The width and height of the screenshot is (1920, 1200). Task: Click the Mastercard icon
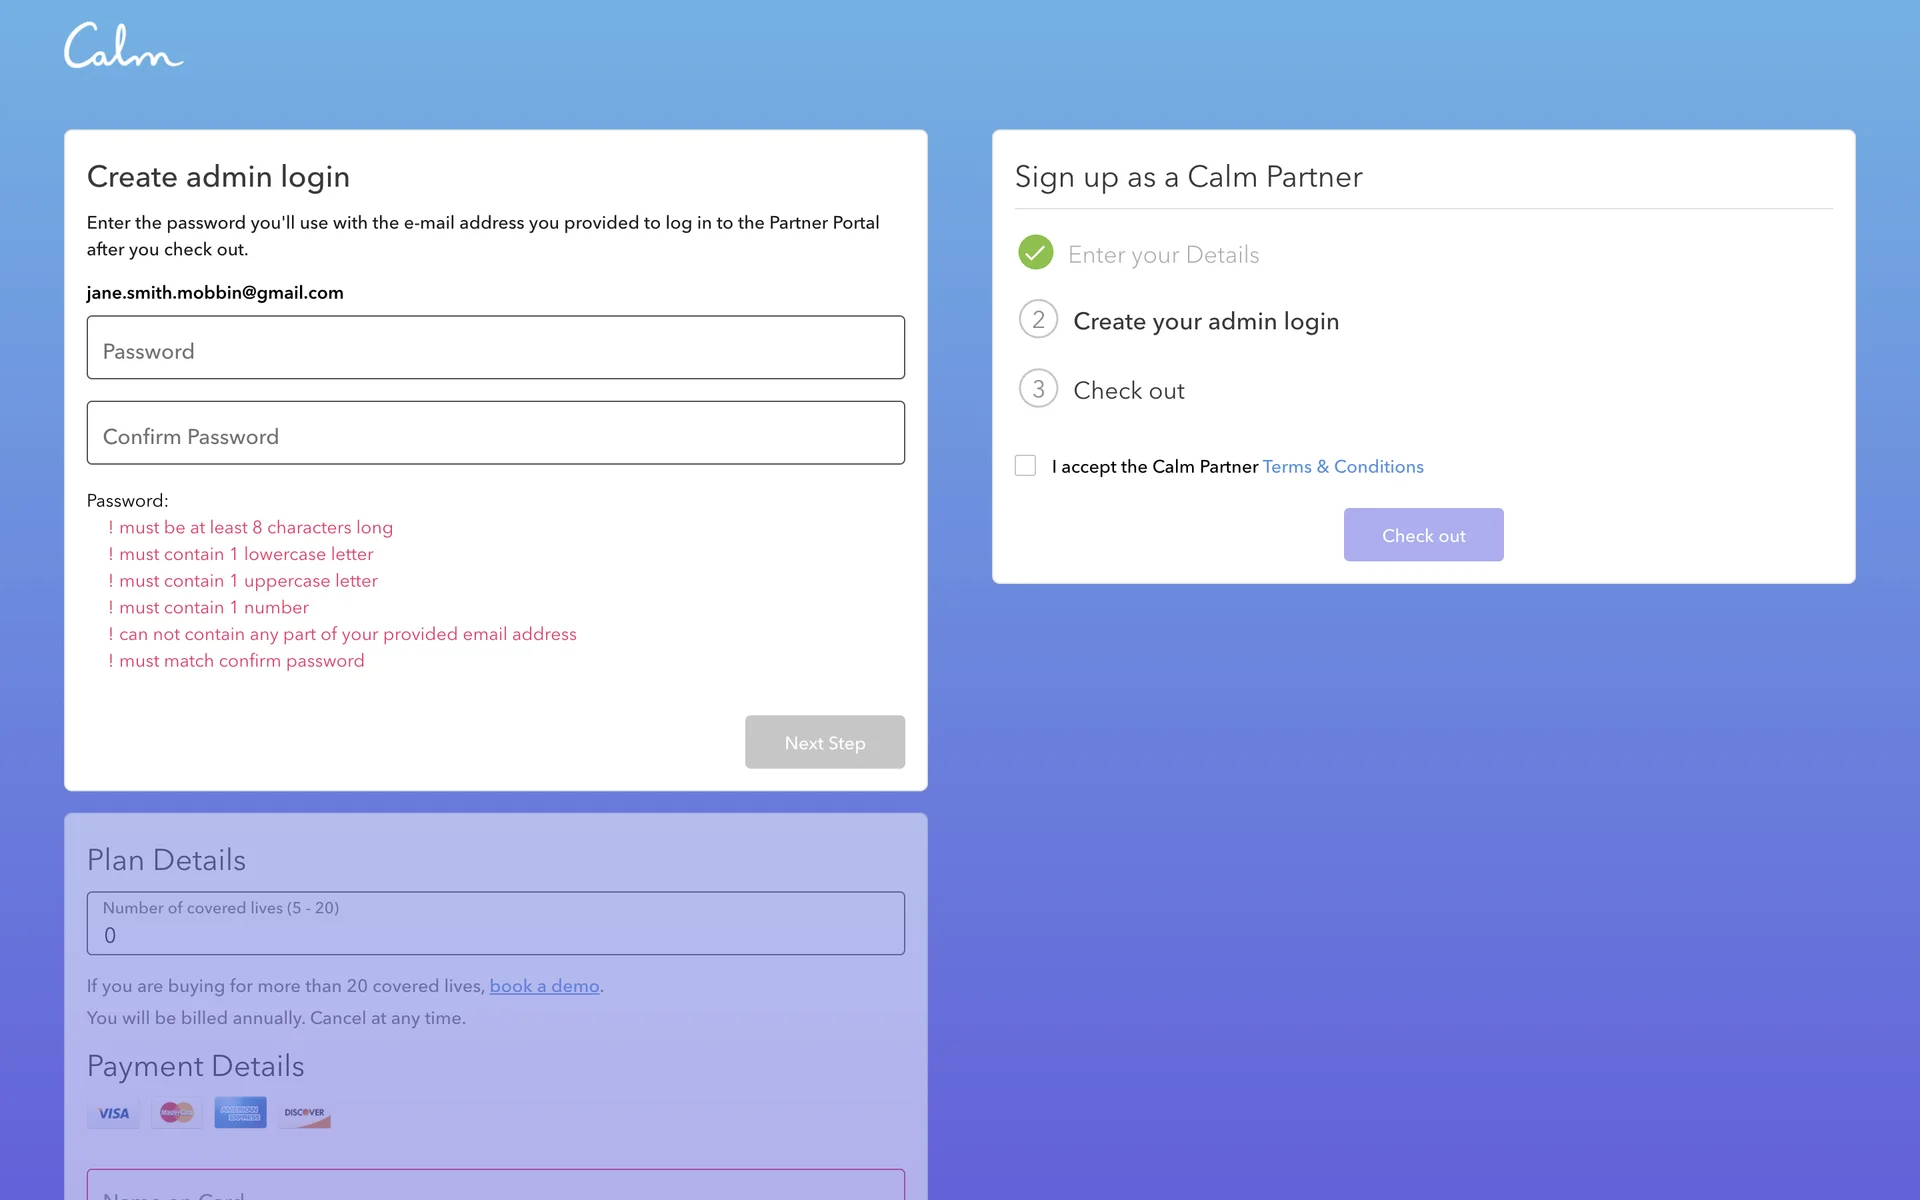(177, 1113)
